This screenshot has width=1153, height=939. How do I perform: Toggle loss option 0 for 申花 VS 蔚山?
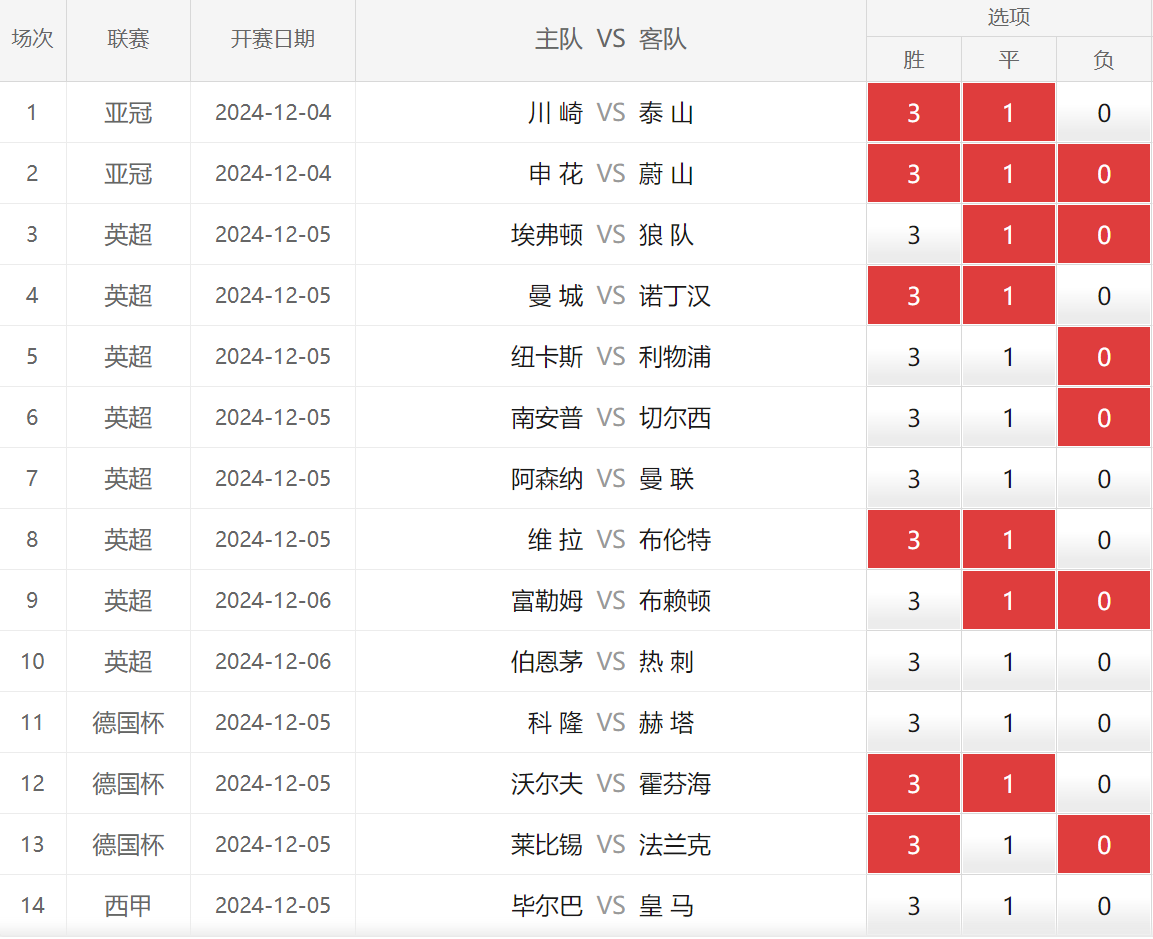pyautogui.click(x=1104, y=174)
